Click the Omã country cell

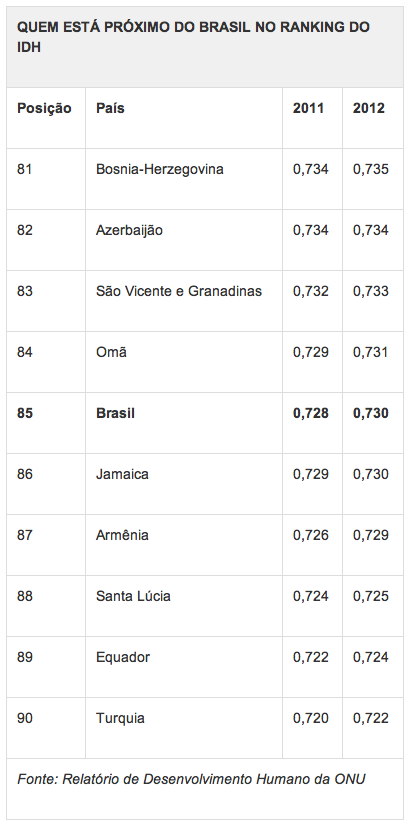click(x=111, y=352)
